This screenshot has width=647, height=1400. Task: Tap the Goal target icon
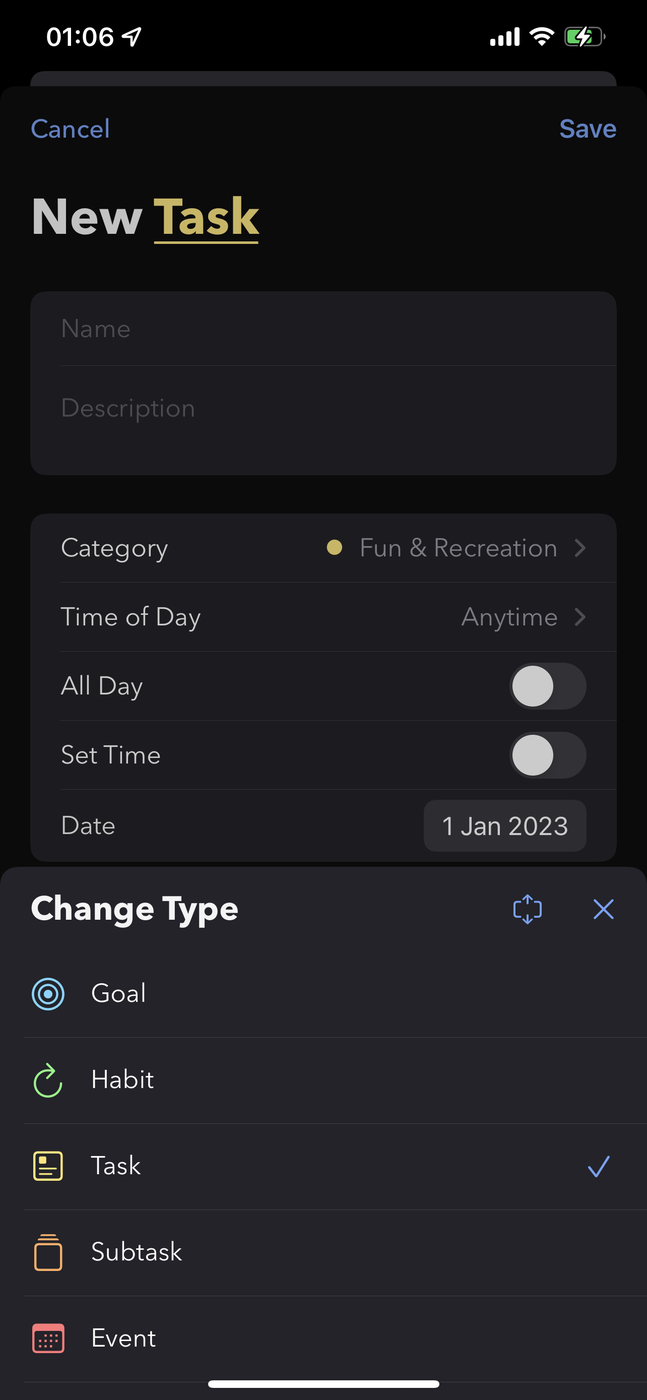tap(48, 994)
